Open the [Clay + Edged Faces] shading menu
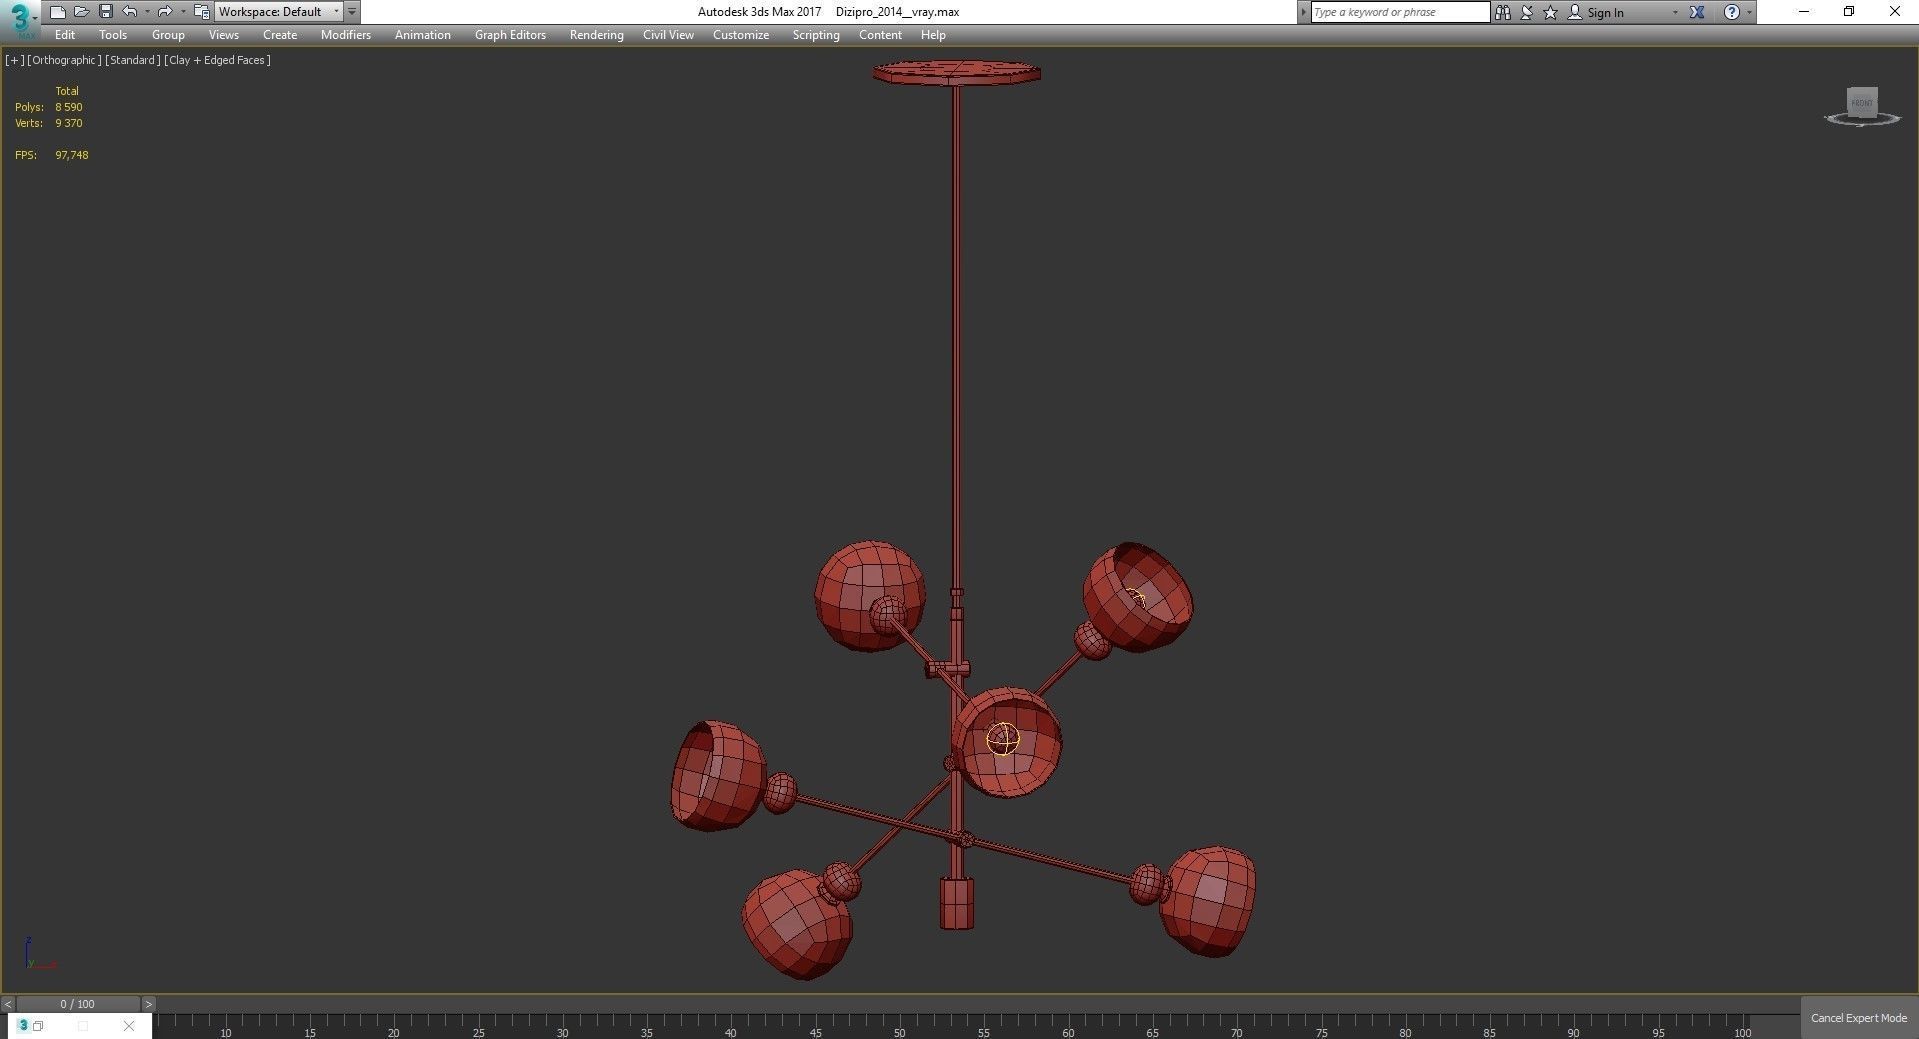 (217, 60)
